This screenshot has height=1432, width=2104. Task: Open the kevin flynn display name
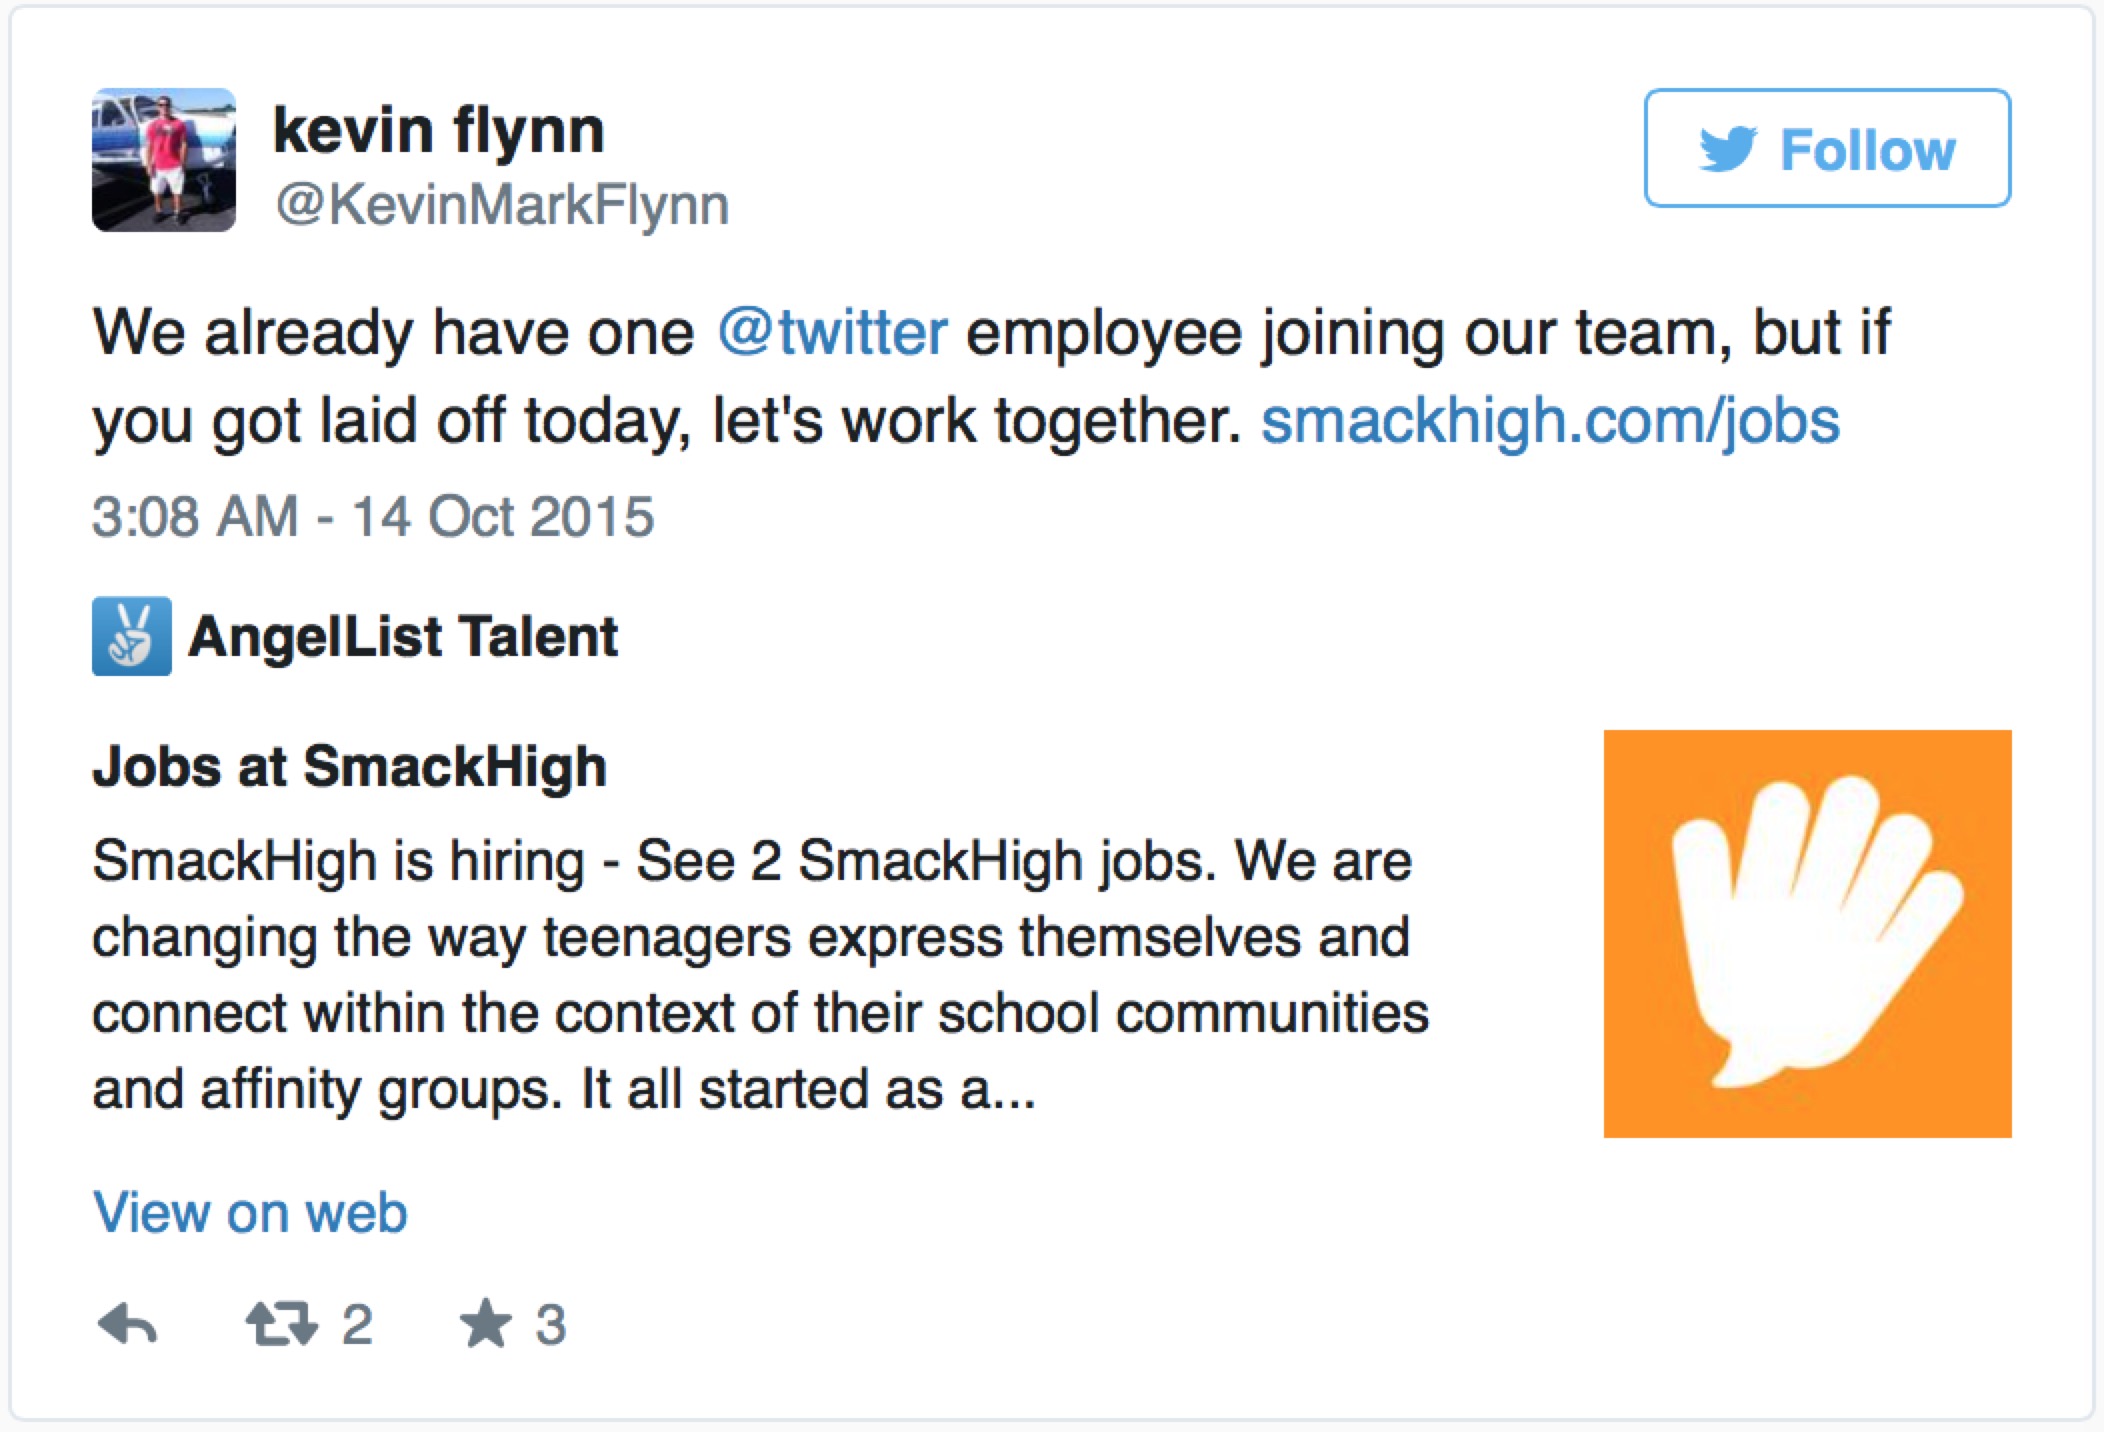(438, 130)
